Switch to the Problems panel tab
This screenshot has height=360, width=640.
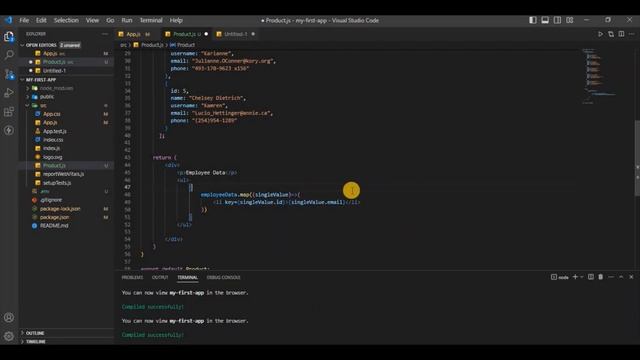click(x=132, y=277)
